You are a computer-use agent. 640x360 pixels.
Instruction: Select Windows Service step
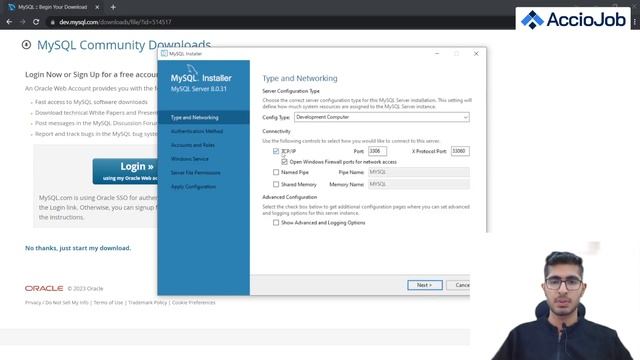tap(190, 159)
